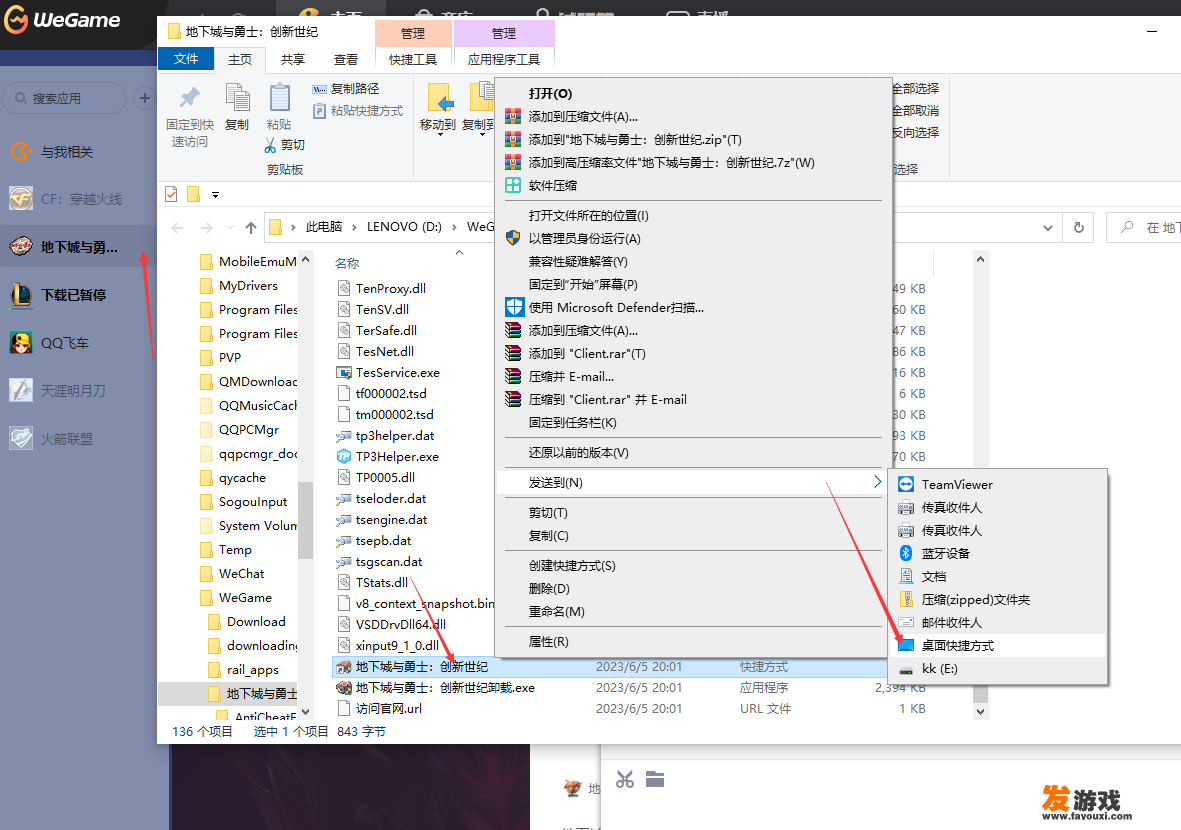
Task: Open the 文件 ribbon tab
Action: [x=186, y=59]
